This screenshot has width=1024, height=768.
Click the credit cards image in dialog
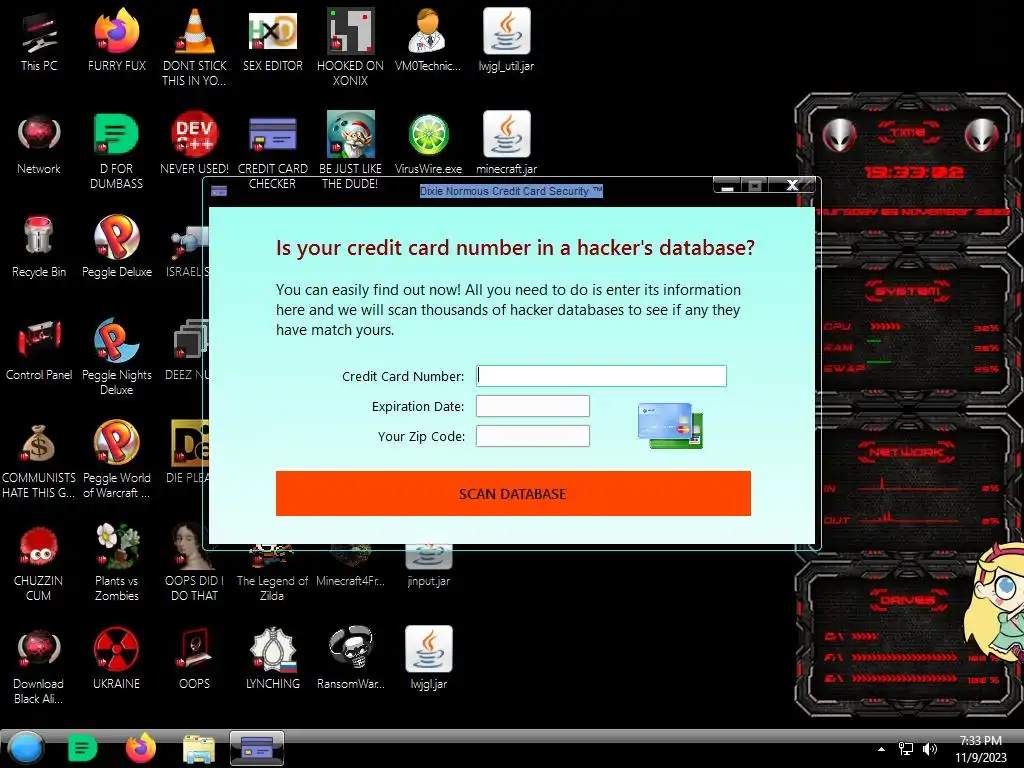[671, 426]
